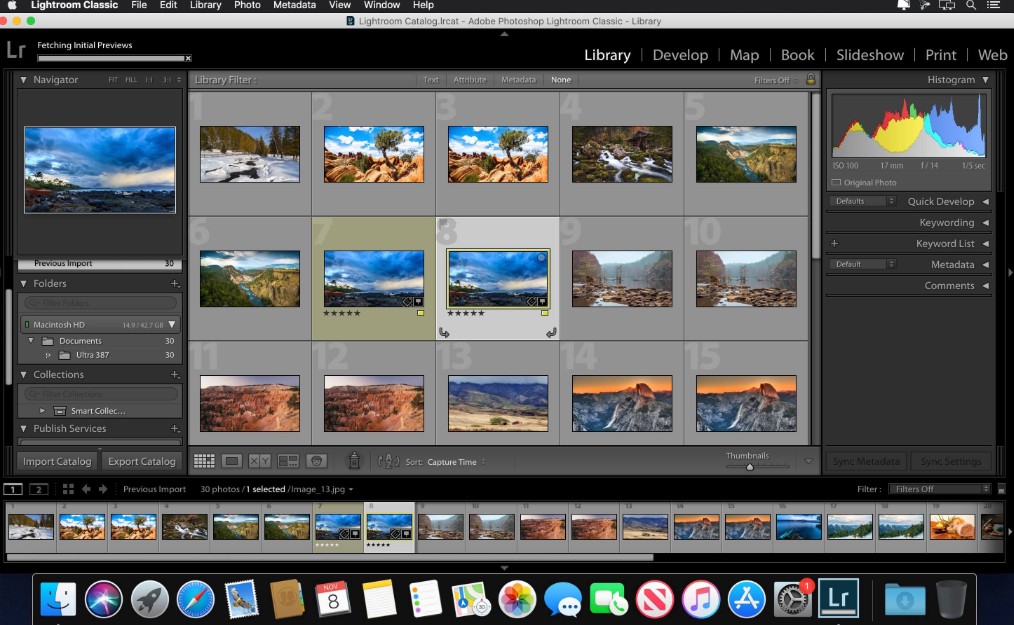Switch to Loupe view icon
The height and width of the screenshot is (625, 1014).
[x=232, y=461]
